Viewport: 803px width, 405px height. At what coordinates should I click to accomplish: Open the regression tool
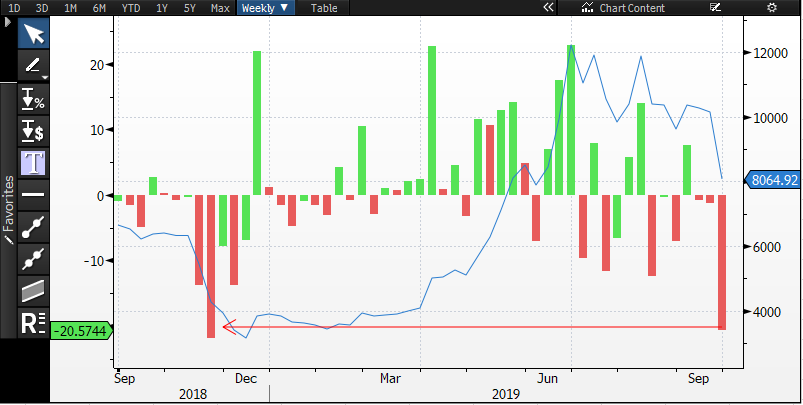pyautogui.click(x=34, y=322)
